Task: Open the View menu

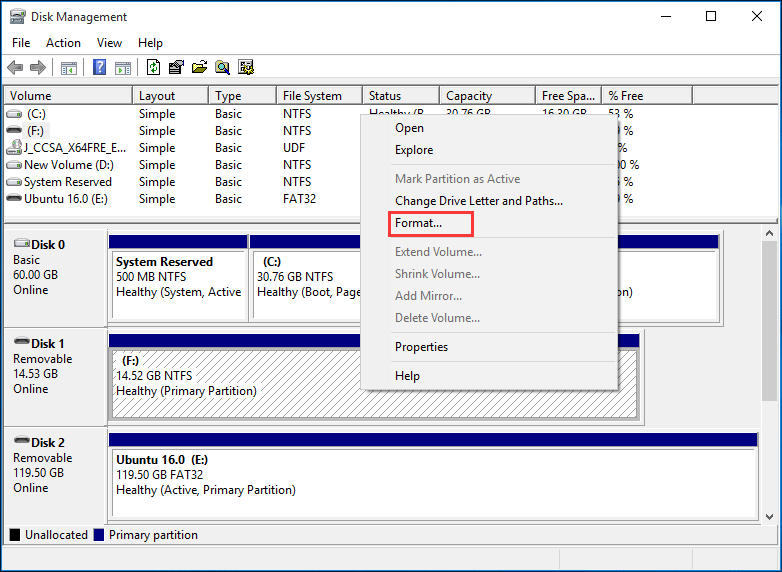Action: (x=109, y=43)
